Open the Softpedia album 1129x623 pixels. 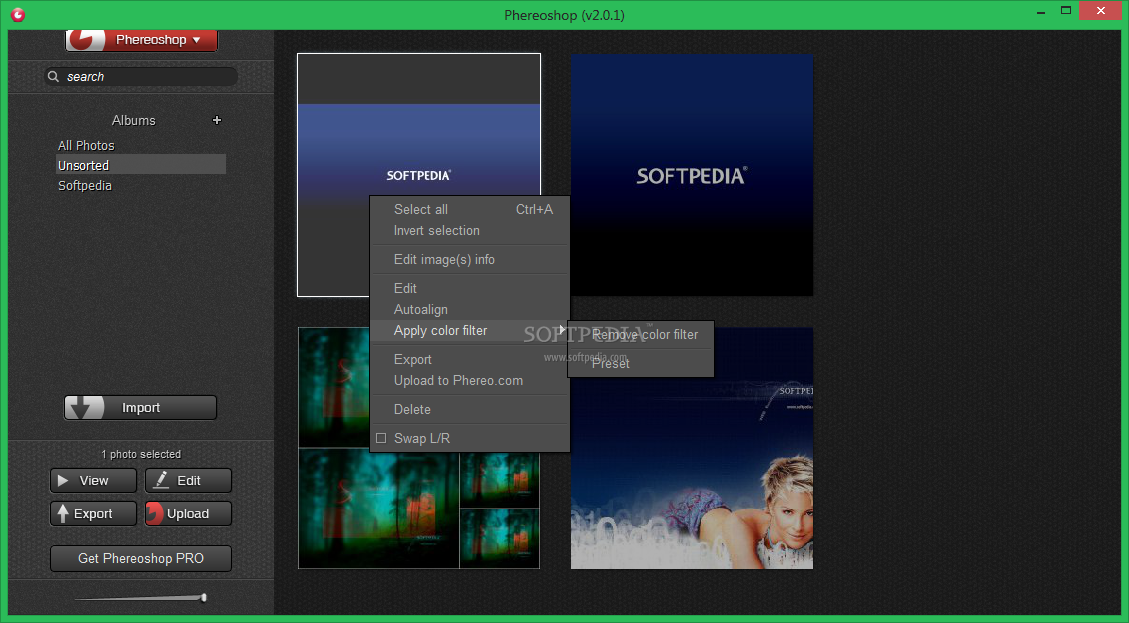pos(85,186)
